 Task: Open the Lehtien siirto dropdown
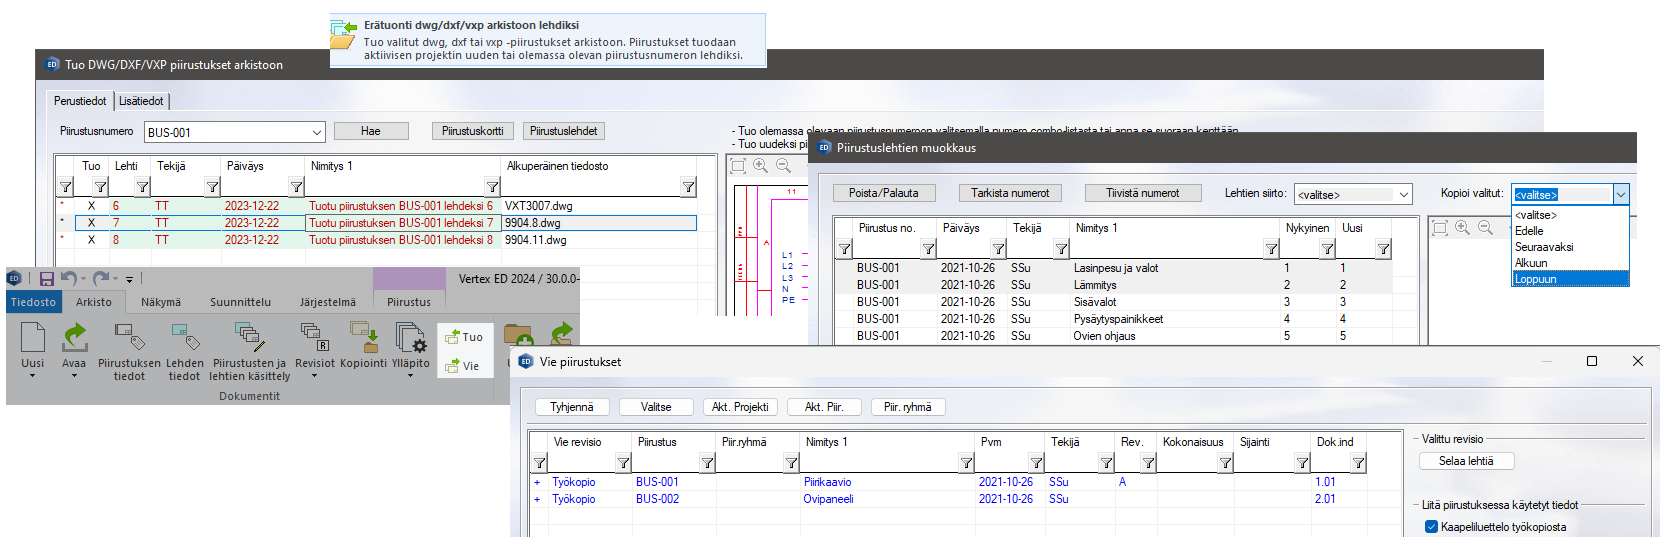[1403, 194]
